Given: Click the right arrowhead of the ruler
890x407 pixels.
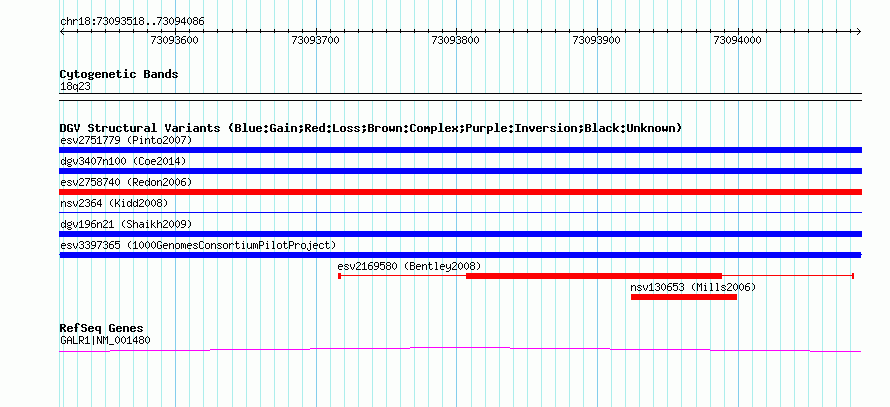Looking at the screenshot, I should coord(859,31).
